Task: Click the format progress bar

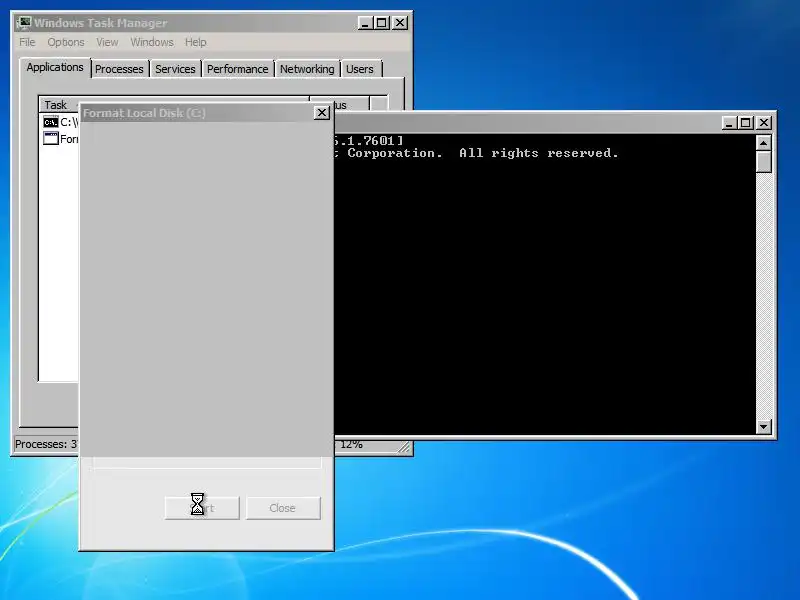Action: 207,463
